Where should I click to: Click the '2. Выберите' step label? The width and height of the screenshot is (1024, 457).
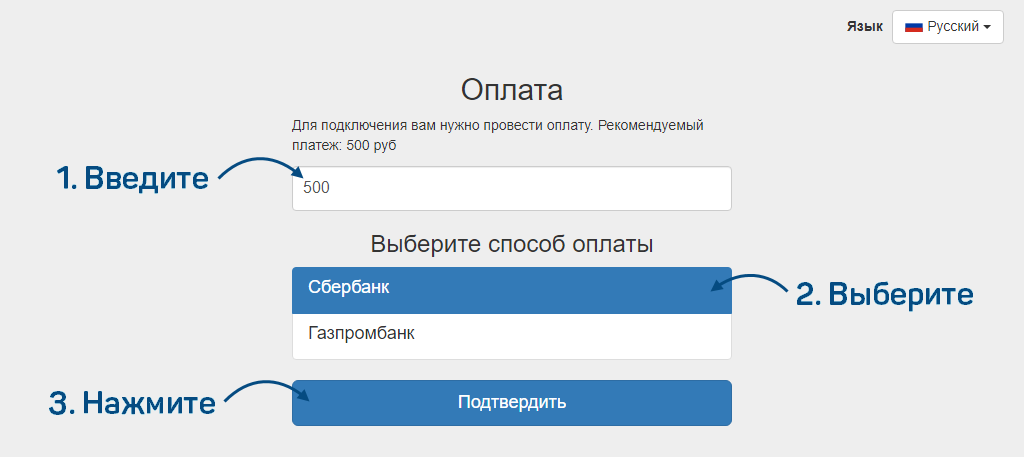[884, 294]
